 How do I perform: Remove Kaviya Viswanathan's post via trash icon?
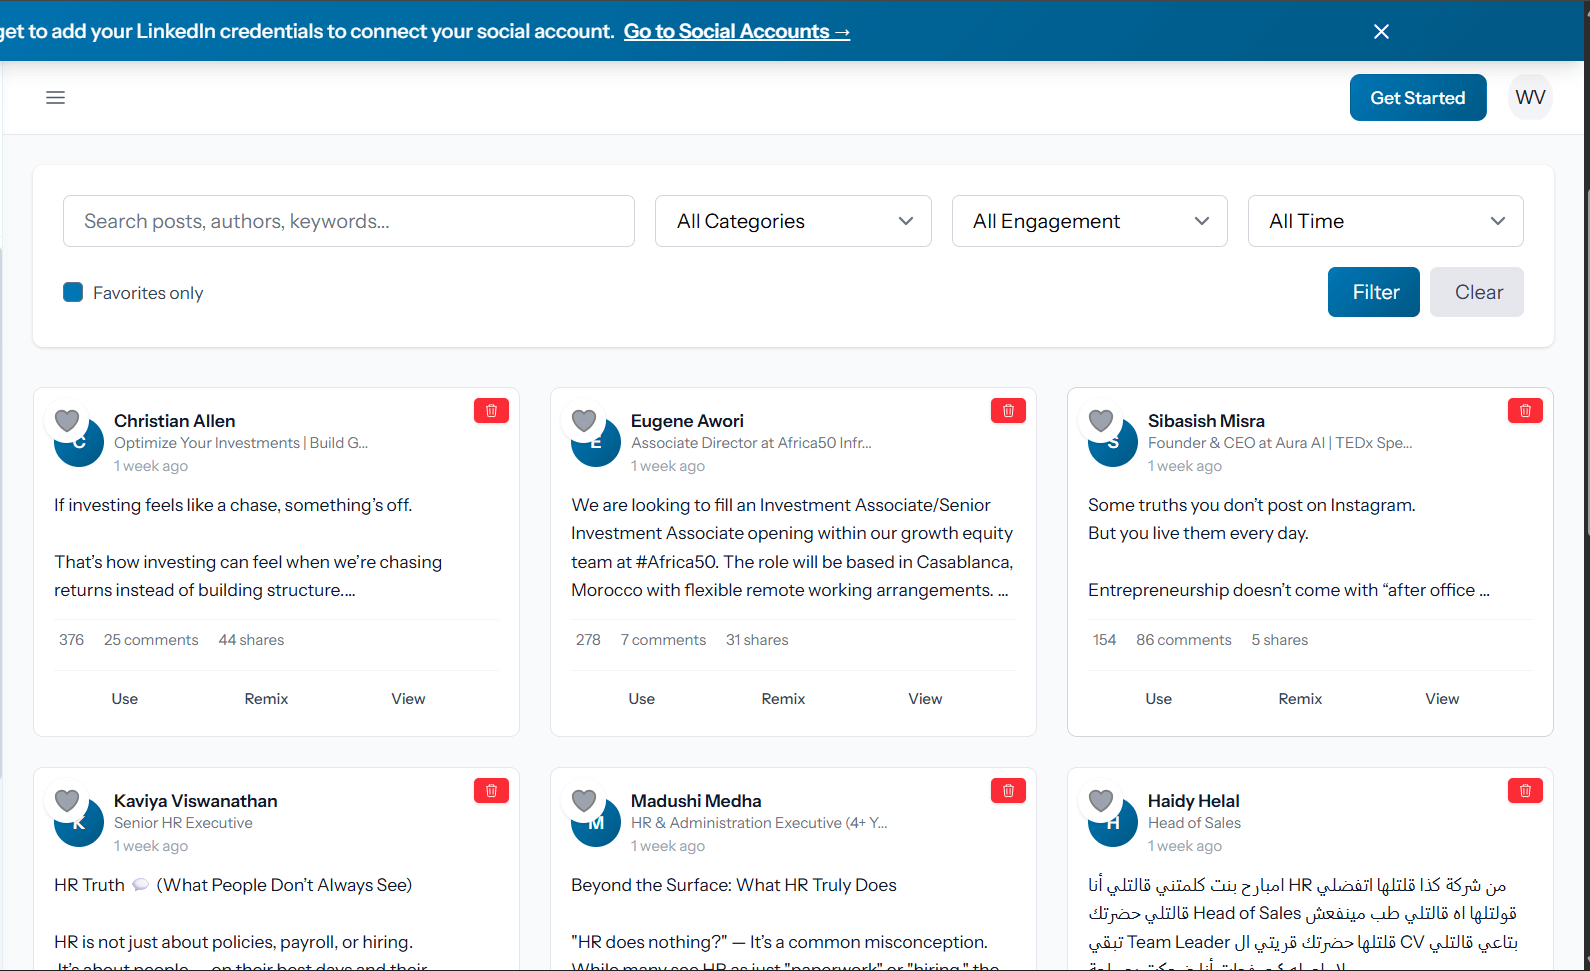tap(491, 791)
